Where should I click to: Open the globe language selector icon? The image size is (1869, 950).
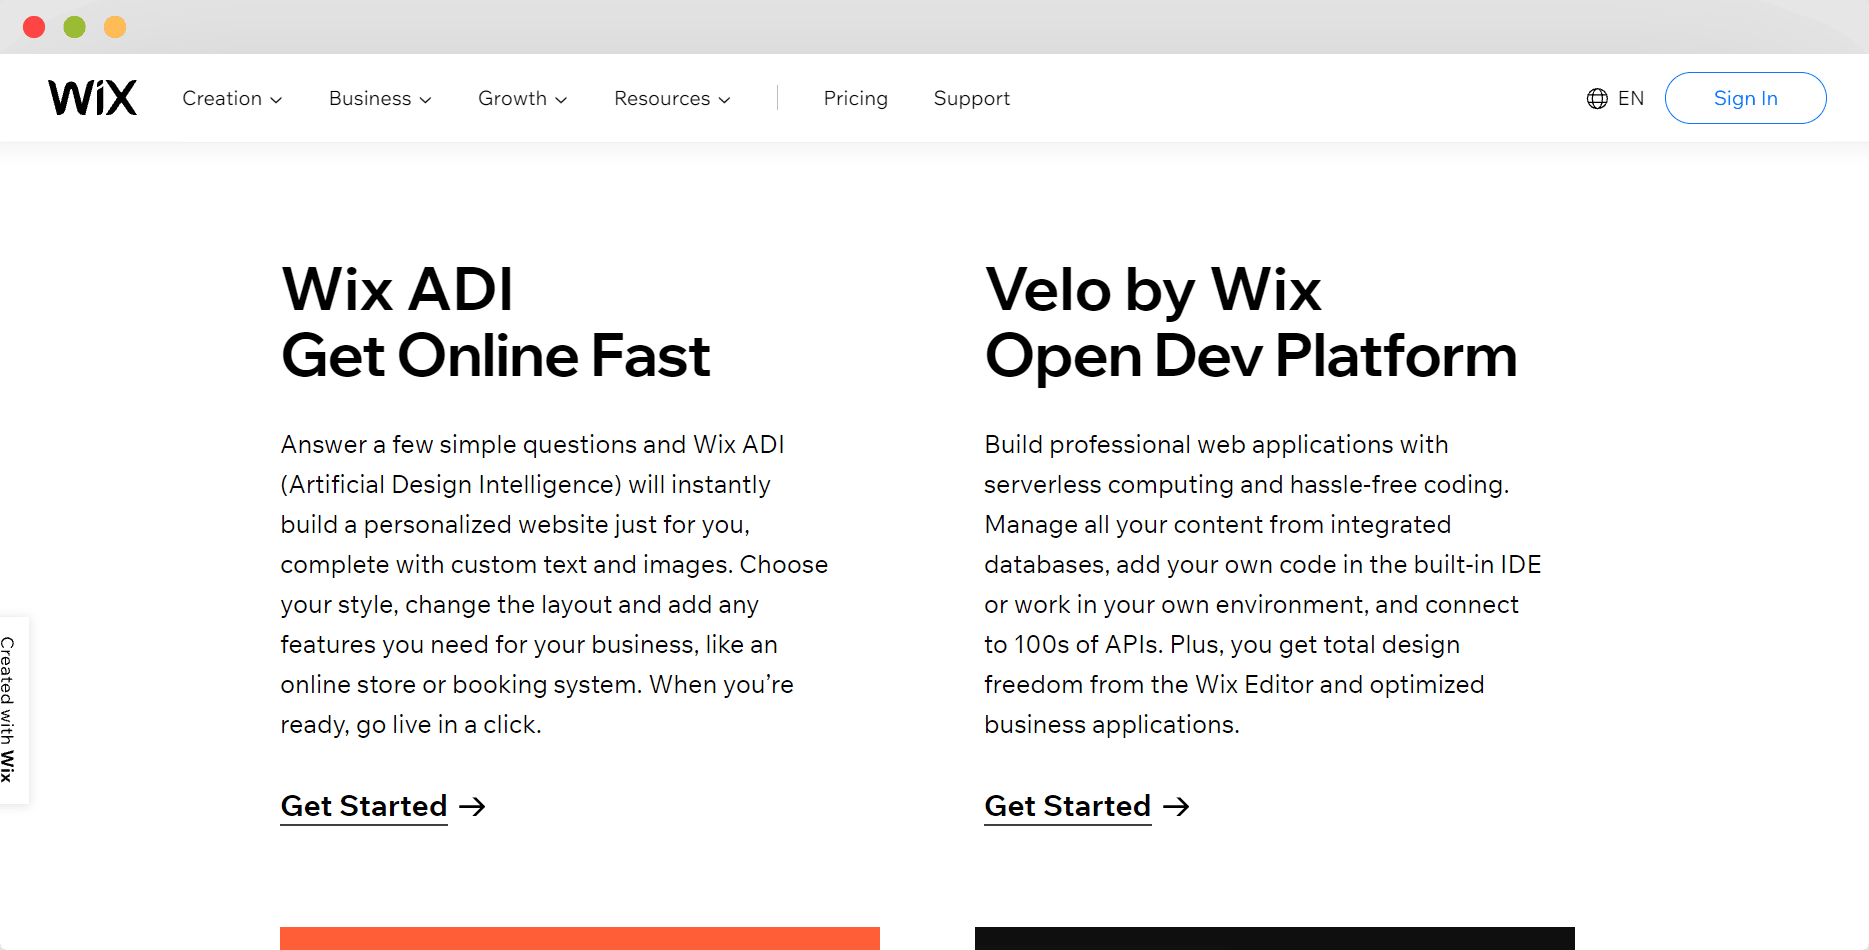click(1597, 98)
